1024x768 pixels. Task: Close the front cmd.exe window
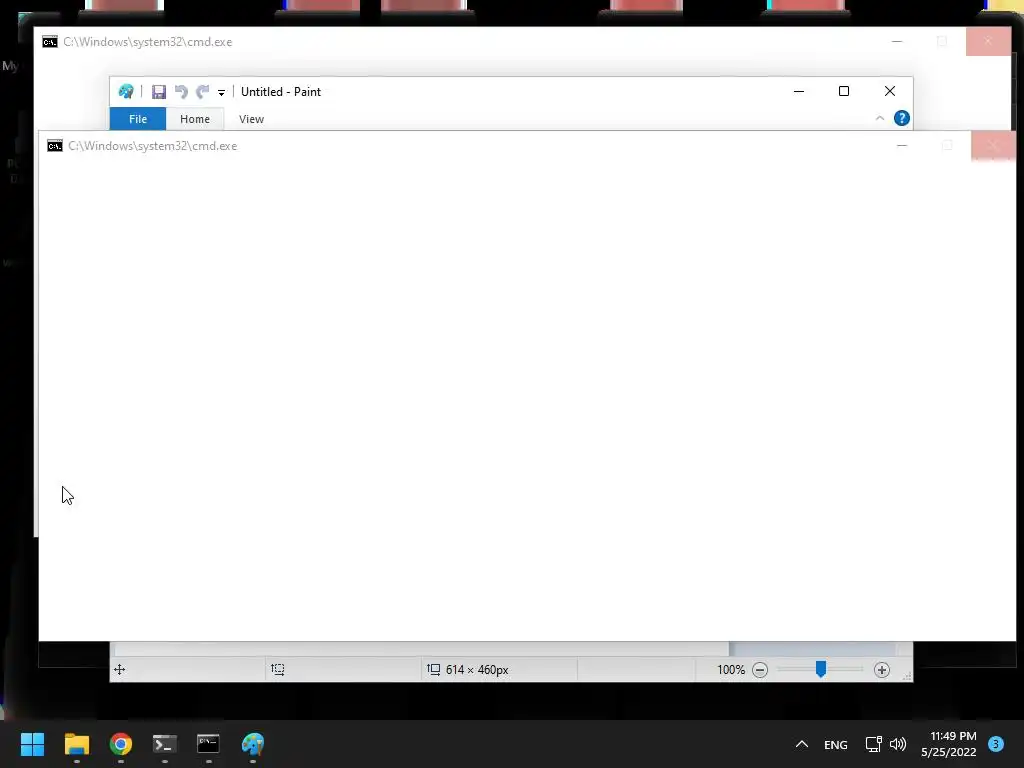993,146
